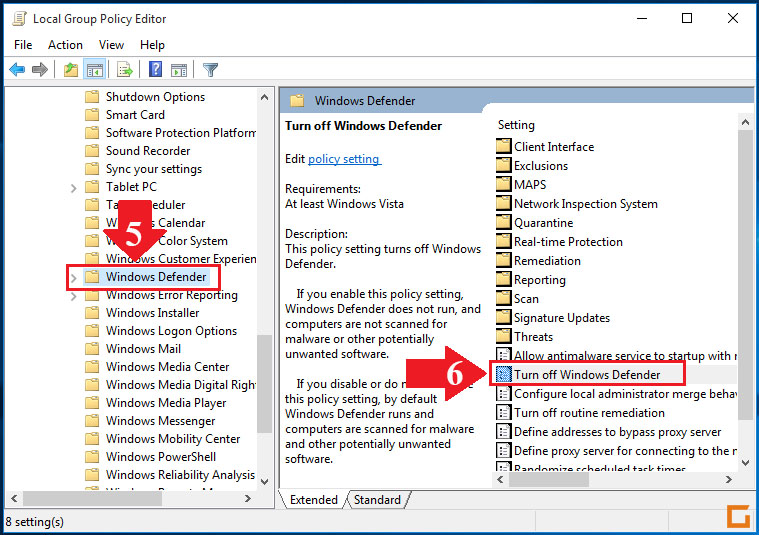Viewport: 759px width, 535px height.
Task: Click the Real-time Protection folder icon
Action: (x=503, y=241)
